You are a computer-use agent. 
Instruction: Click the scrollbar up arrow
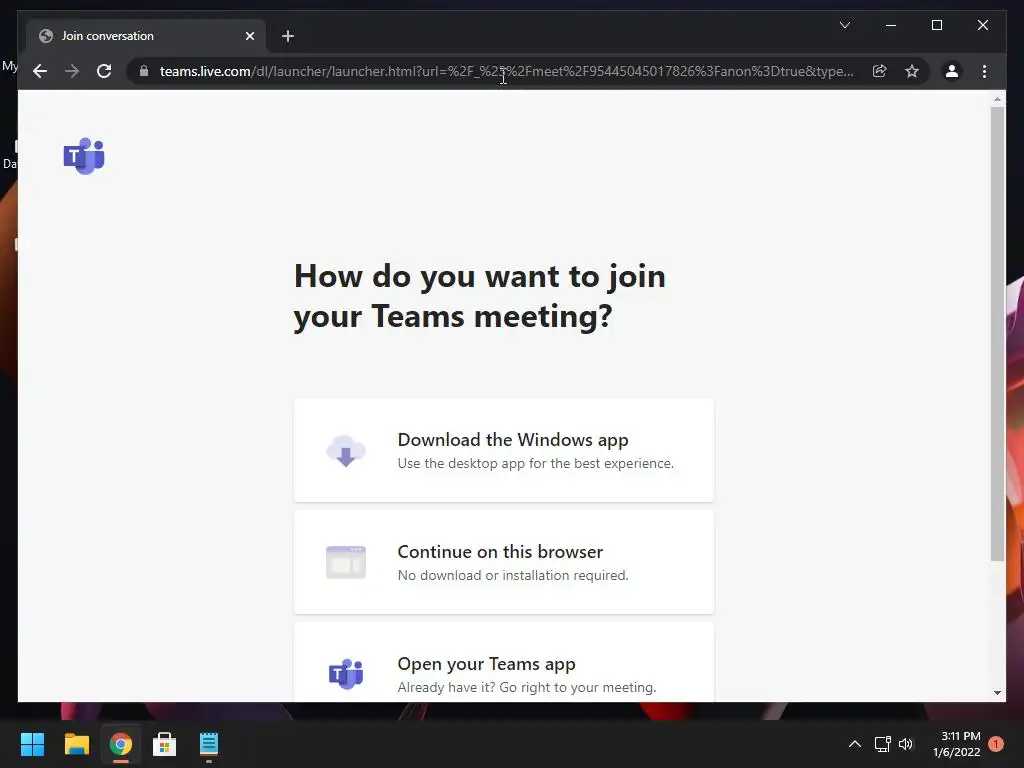coord(997,99)
